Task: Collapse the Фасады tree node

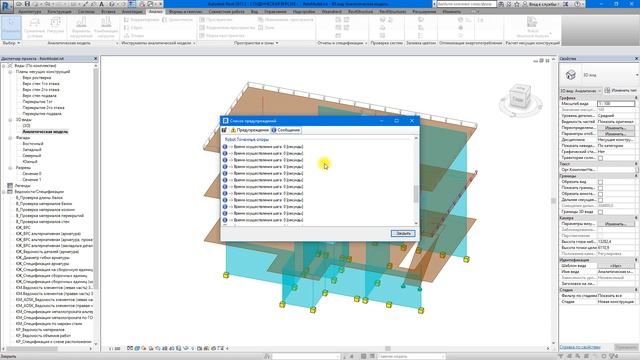Action: pos(10,138)
